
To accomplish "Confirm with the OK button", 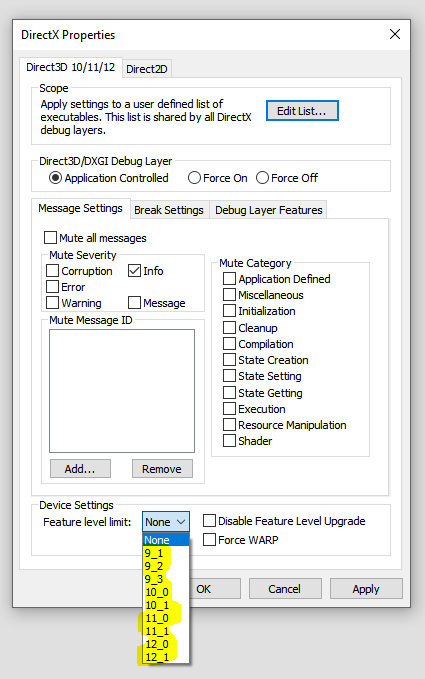I will point(214,589).
